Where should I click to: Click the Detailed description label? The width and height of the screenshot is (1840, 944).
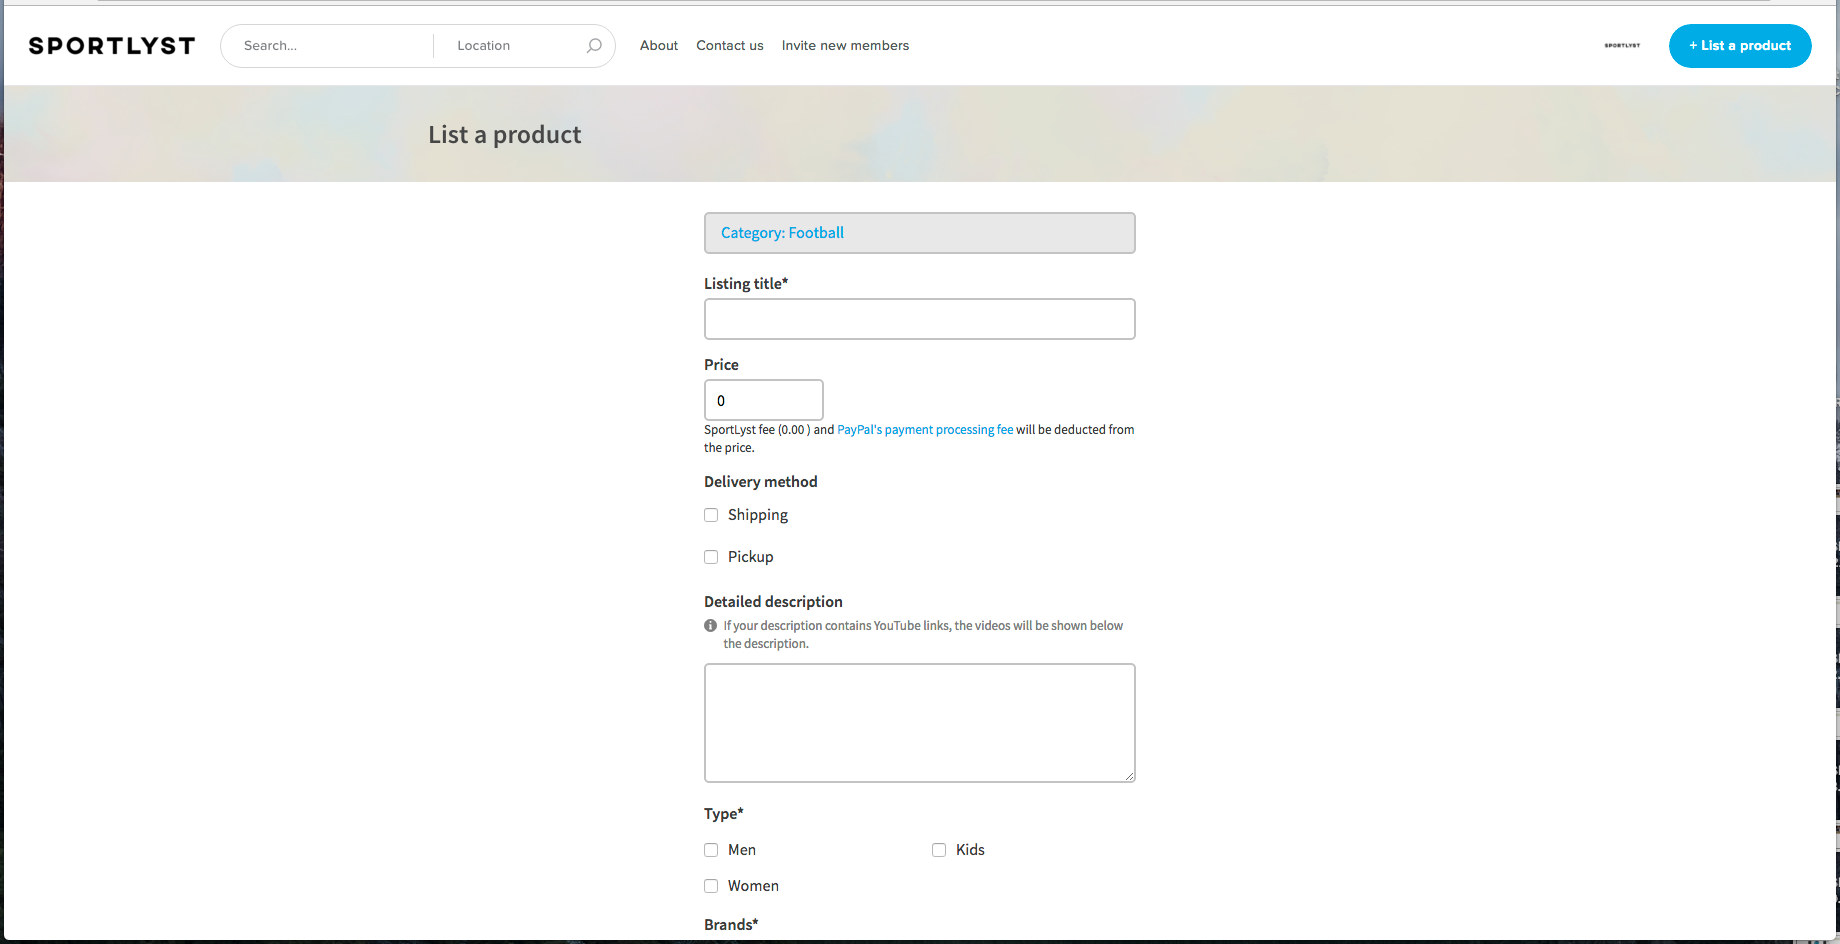[773, 602]
